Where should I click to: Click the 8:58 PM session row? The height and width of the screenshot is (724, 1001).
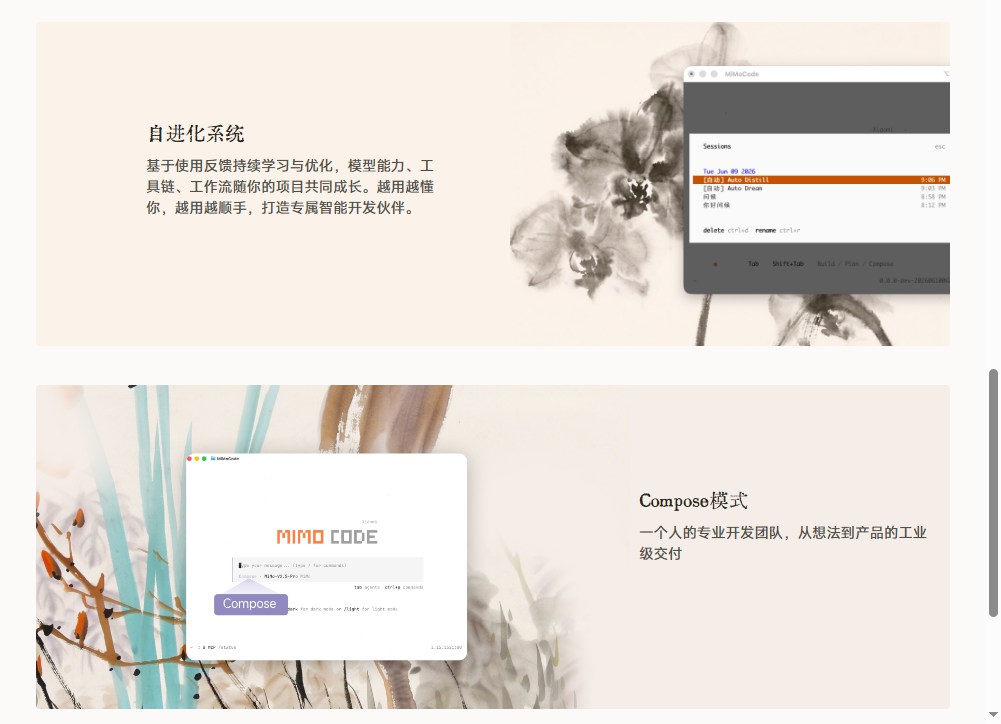[821, 197]
